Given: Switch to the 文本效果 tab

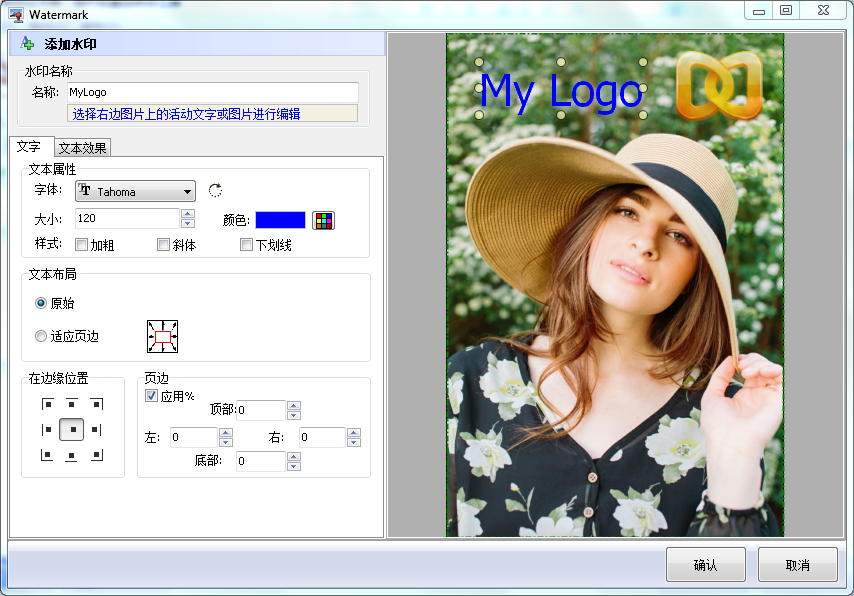Looking at the screenshot, I should tap(83, 148).
